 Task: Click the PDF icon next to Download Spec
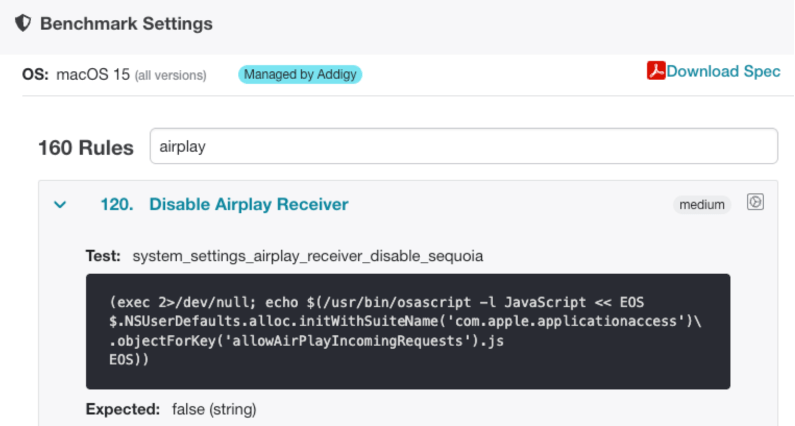pos(656,70)
